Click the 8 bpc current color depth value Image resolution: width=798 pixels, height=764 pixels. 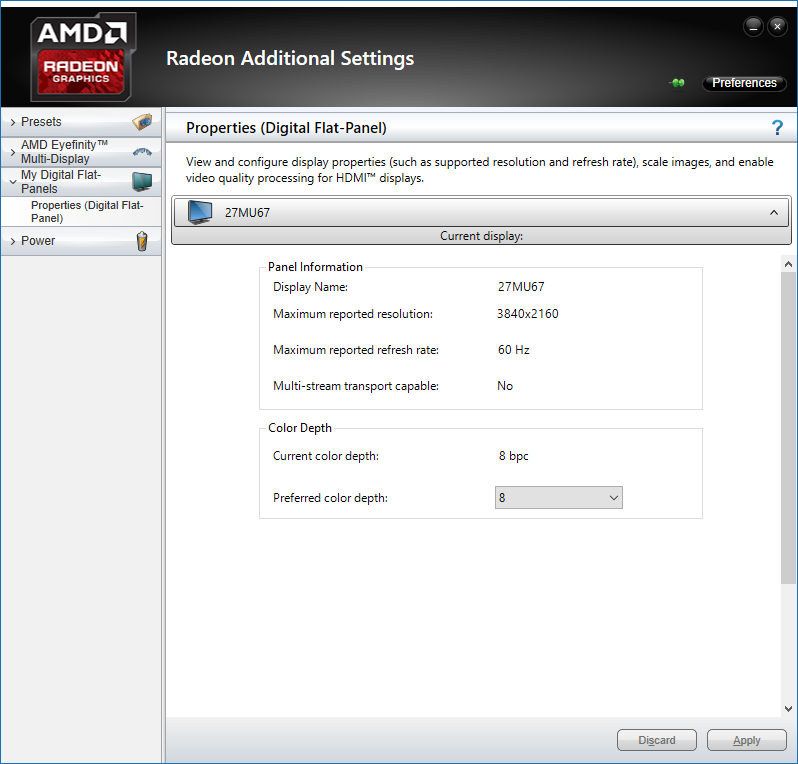point(514,456)
